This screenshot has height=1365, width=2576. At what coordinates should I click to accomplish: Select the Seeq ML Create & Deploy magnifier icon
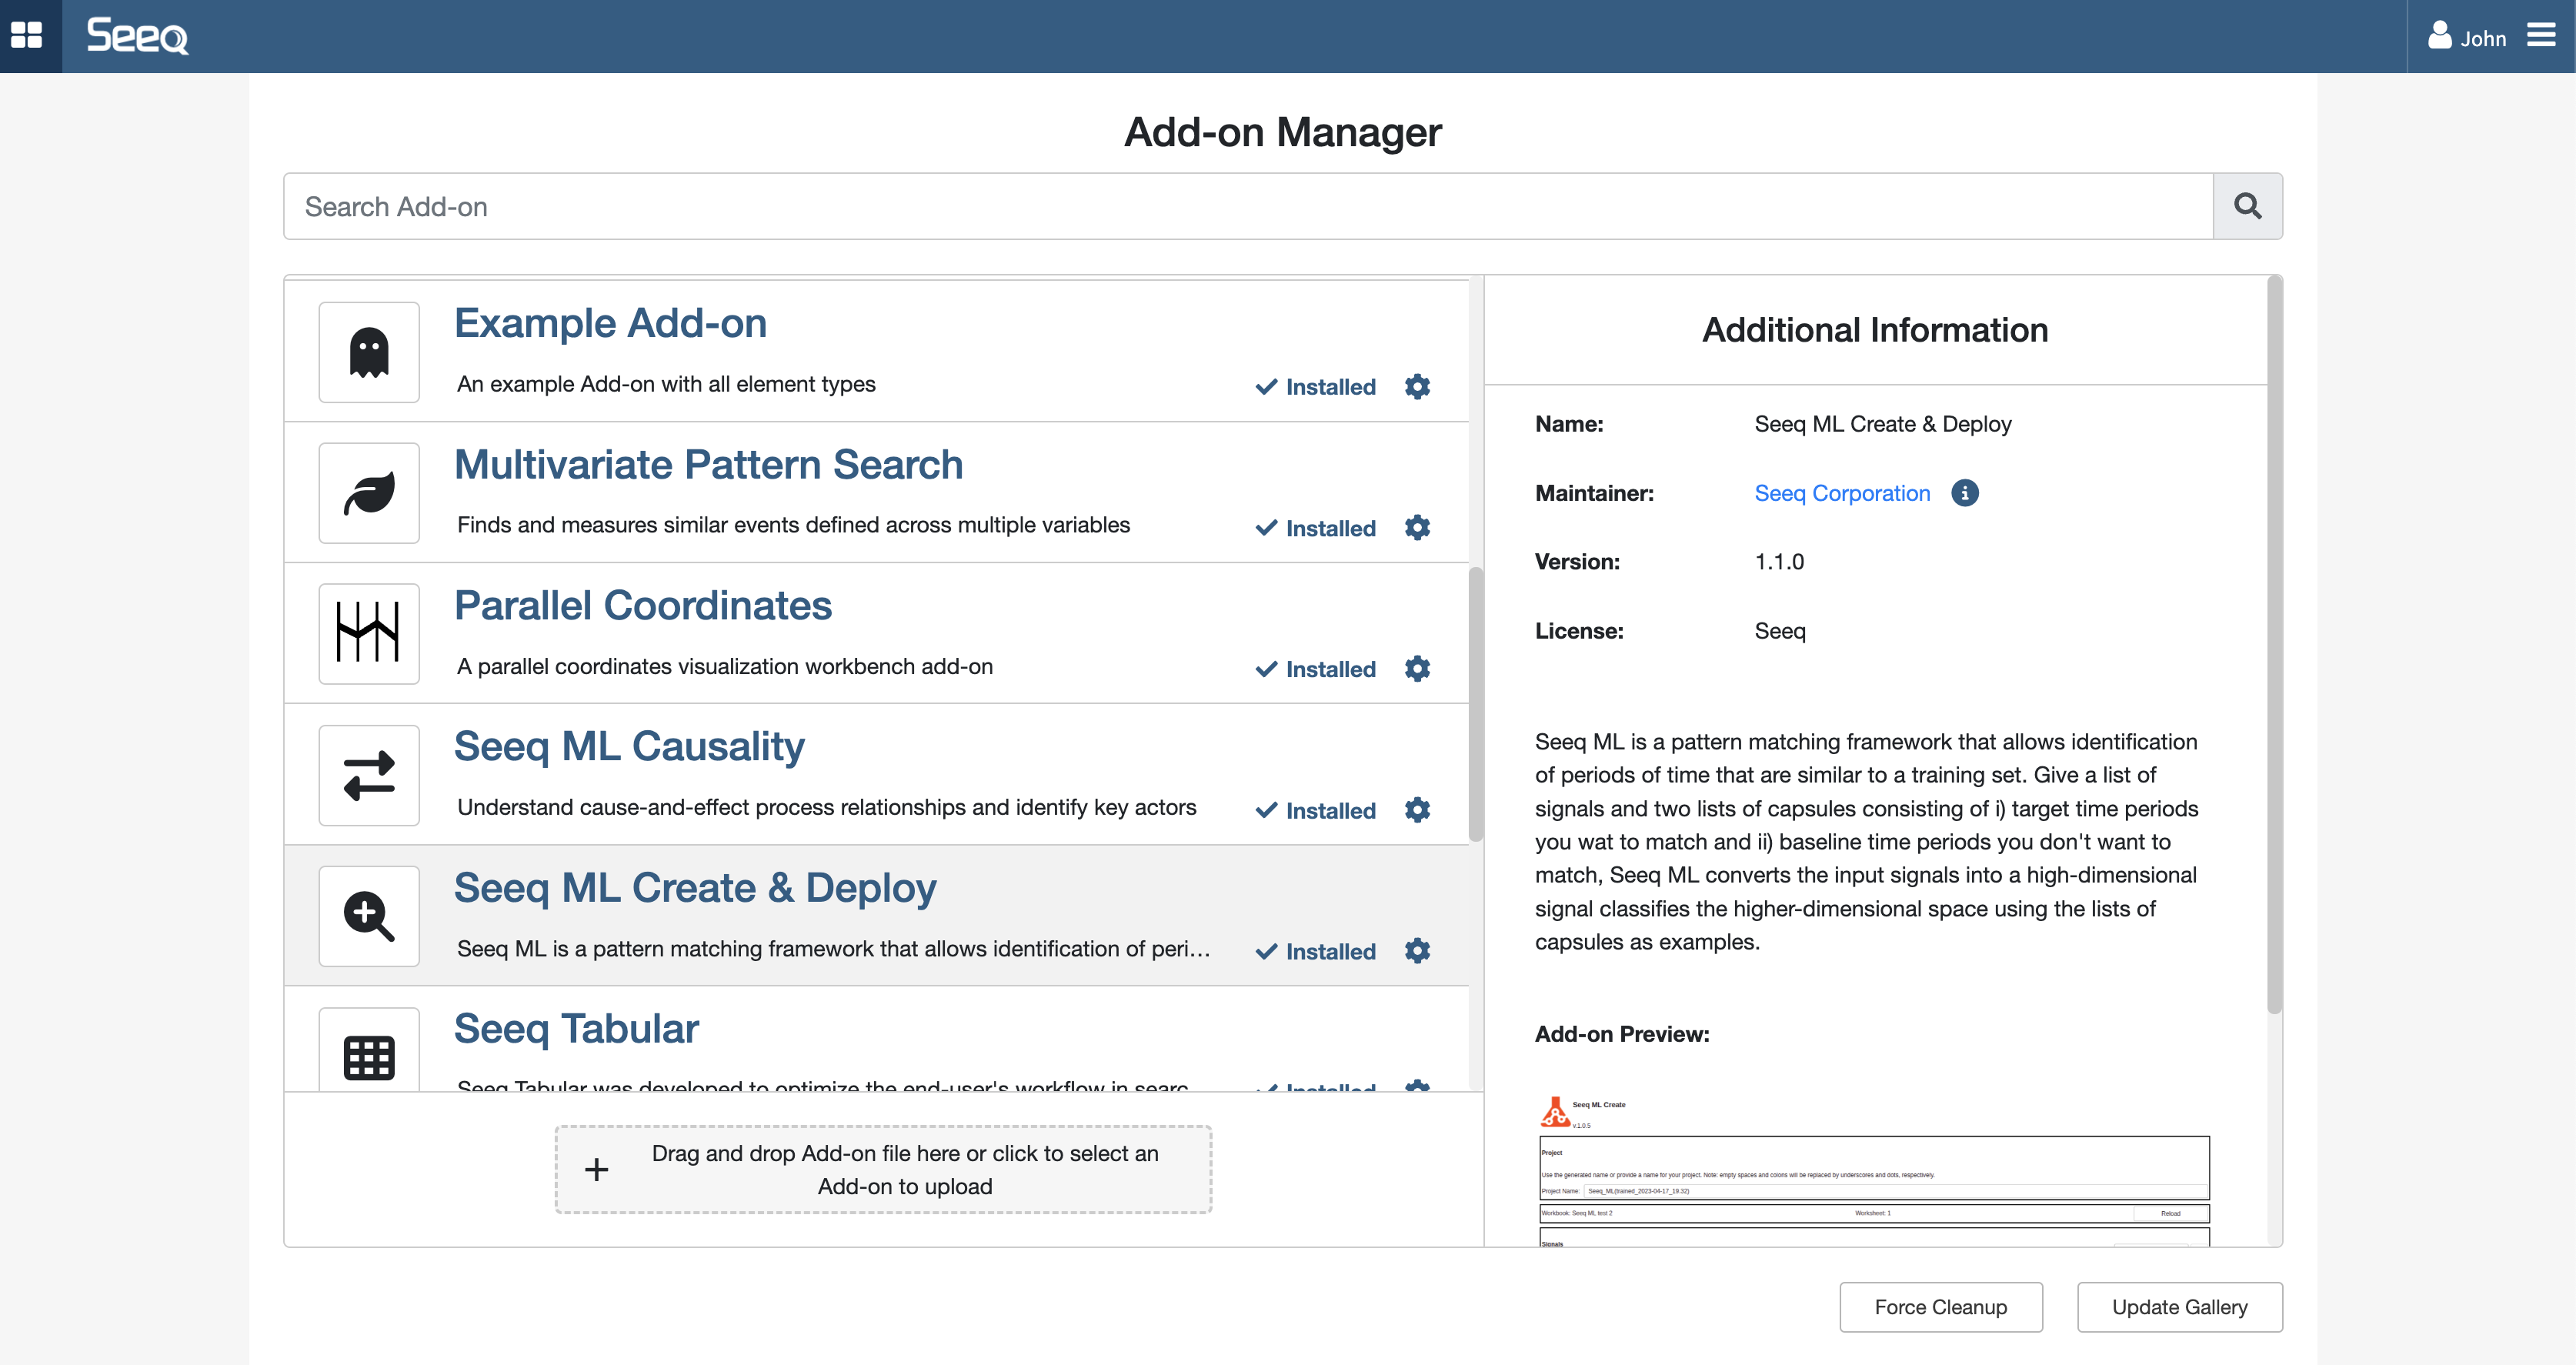point(368,915)
